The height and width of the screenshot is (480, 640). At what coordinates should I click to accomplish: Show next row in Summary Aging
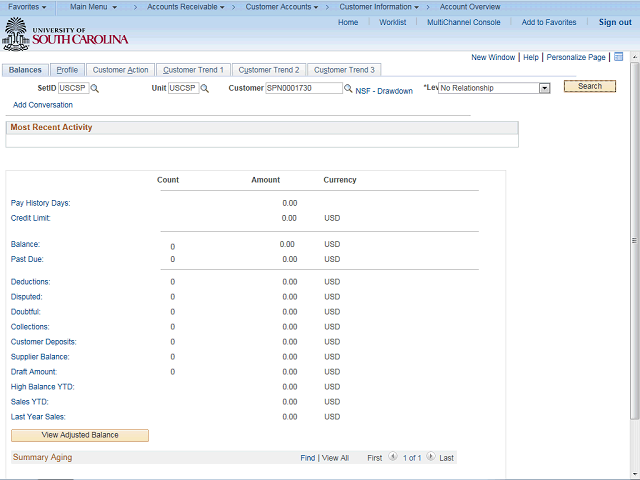[x=431, y=456]
